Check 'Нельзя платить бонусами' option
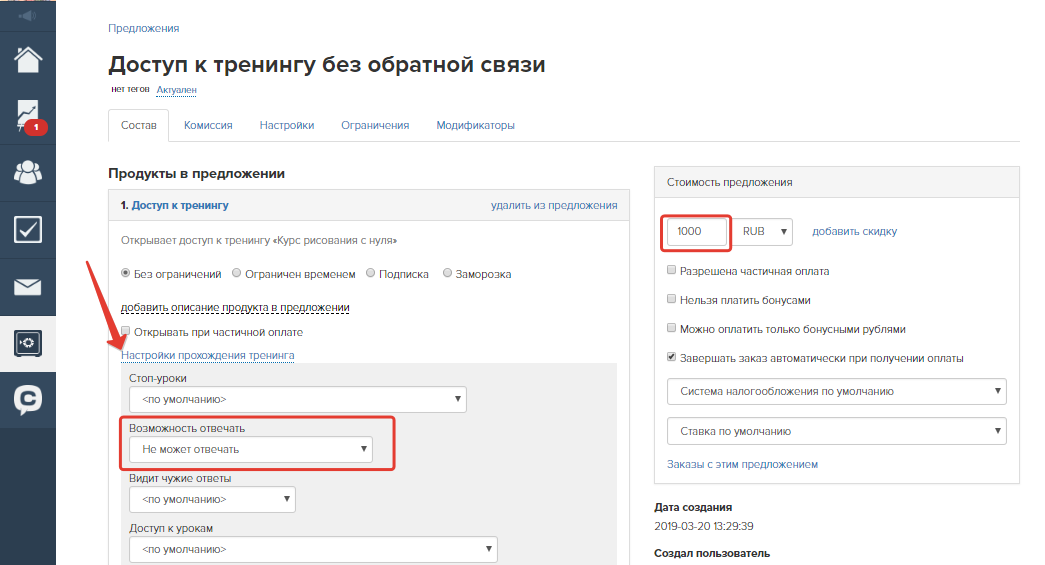Viewport: 1045px width, 565px height. click(671, 299)
